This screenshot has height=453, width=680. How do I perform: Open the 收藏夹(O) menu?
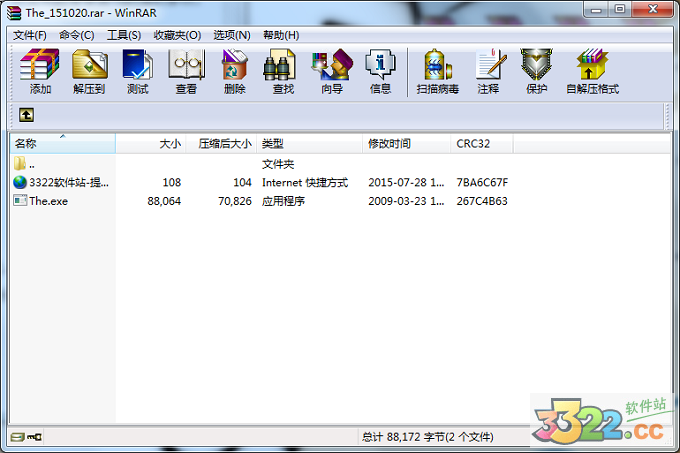(177, 35)
